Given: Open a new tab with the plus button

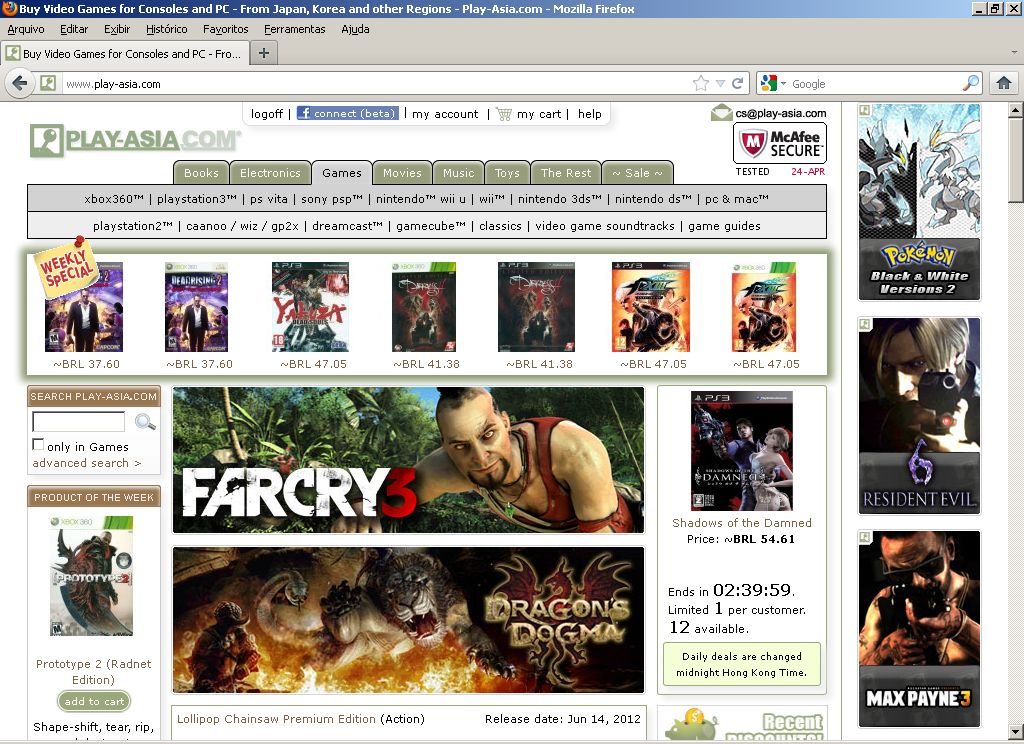Looking at the screenshot, I should pos(264,53).
